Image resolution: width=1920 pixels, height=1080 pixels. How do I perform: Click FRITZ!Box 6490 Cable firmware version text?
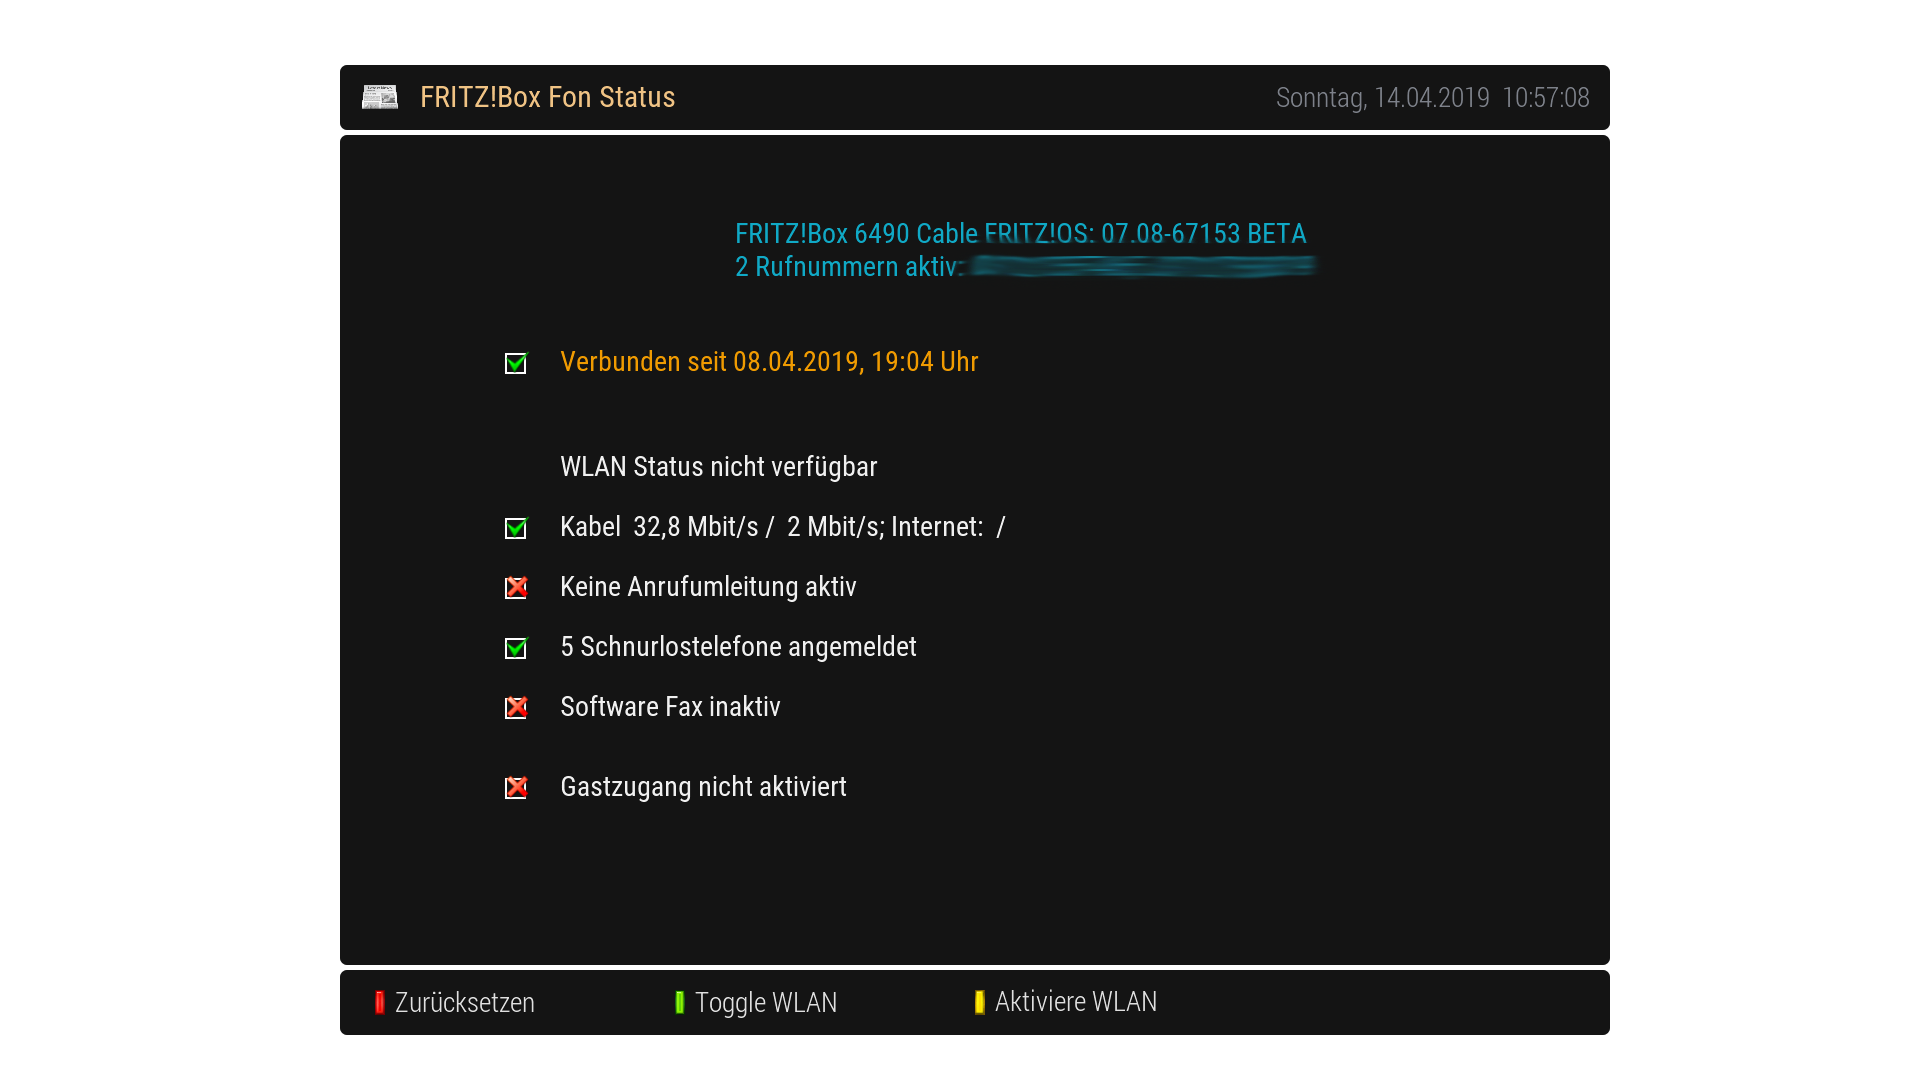[x=1020, y=234]
